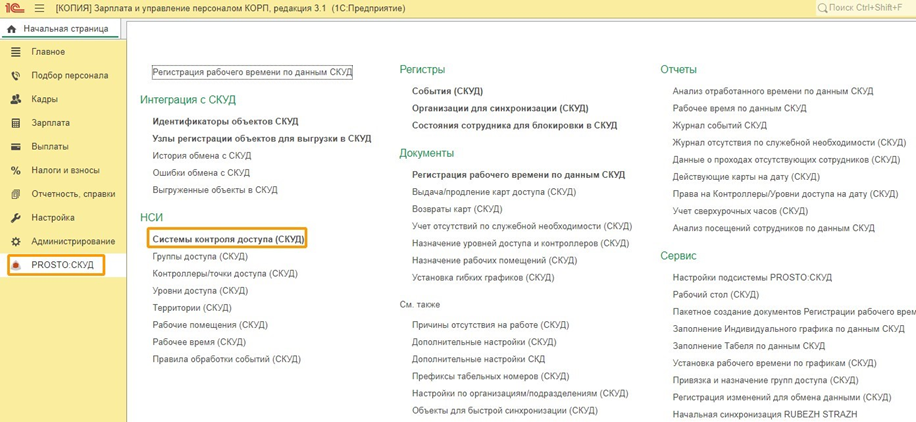Open the hamburger main menu icon

click(38, 9)
